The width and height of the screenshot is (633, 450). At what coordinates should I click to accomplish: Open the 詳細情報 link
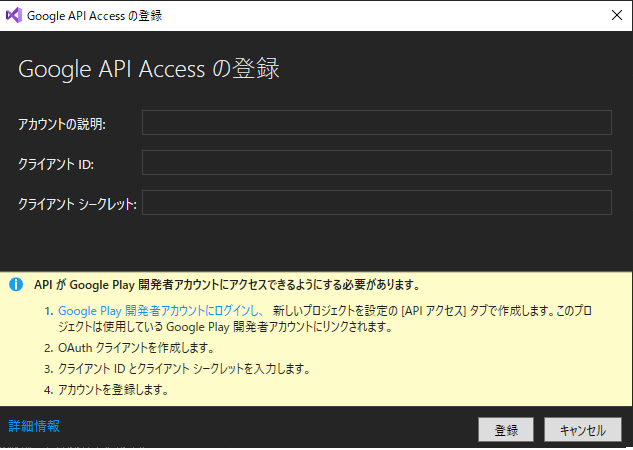pyautogui.click(x=34, y=426)
